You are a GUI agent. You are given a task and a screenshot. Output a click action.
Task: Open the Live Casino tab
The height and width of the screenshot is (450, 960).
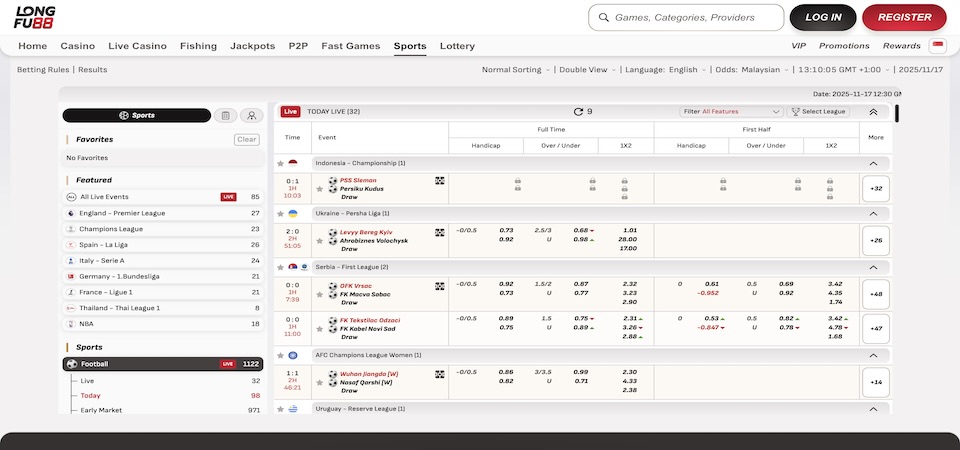[x=137, y=46]
